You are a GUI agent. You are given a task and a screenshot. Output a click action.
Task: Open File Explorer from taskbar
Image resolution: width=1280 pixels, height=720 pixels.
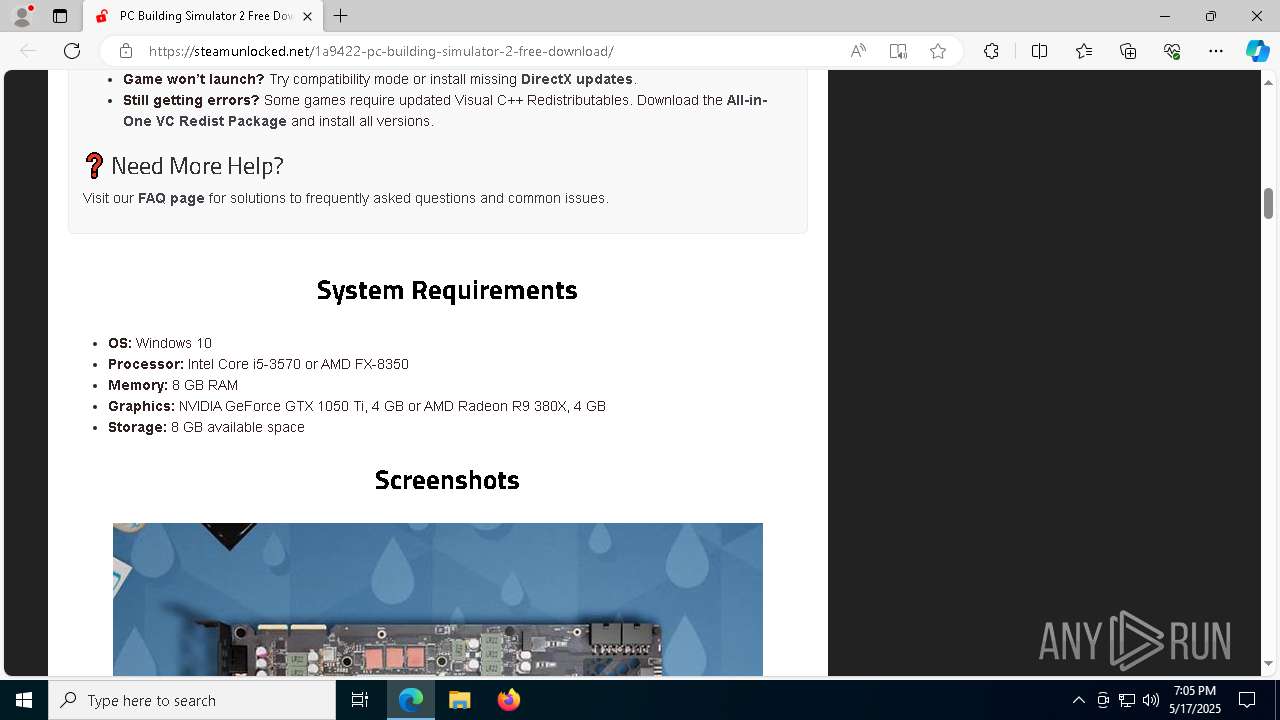tap(459, 700)
